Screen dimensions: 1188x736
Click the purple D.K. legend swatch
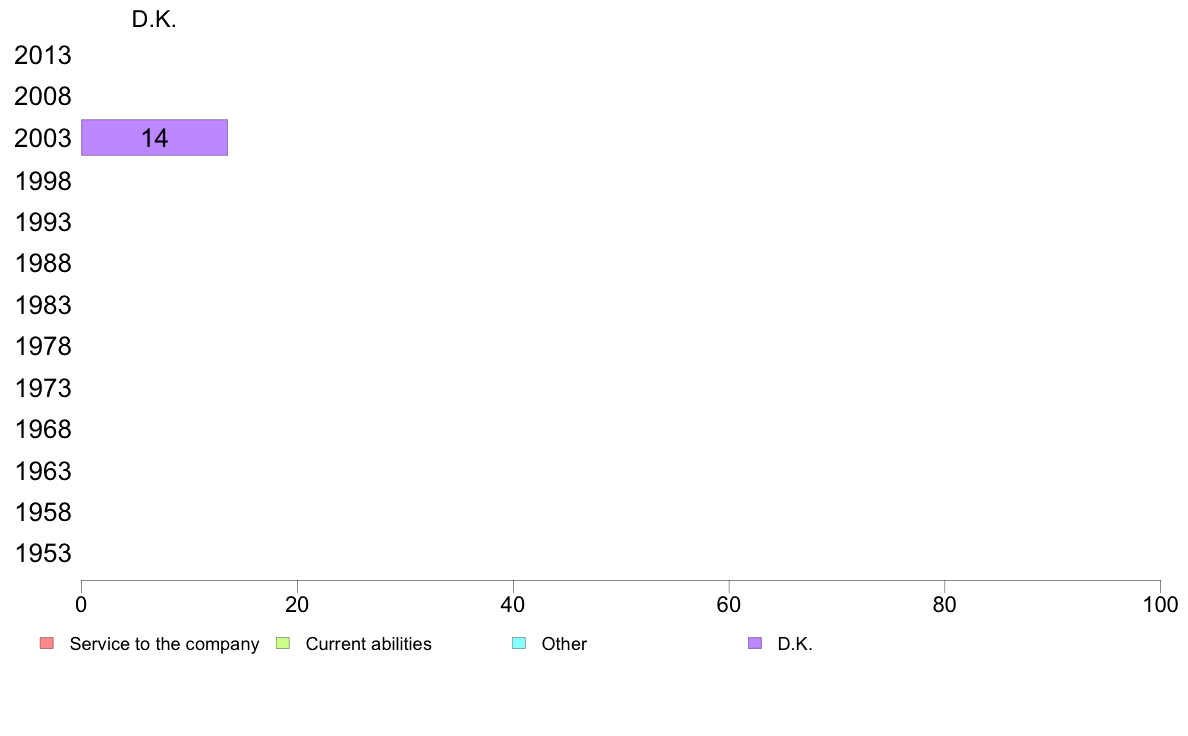[754, 643]
